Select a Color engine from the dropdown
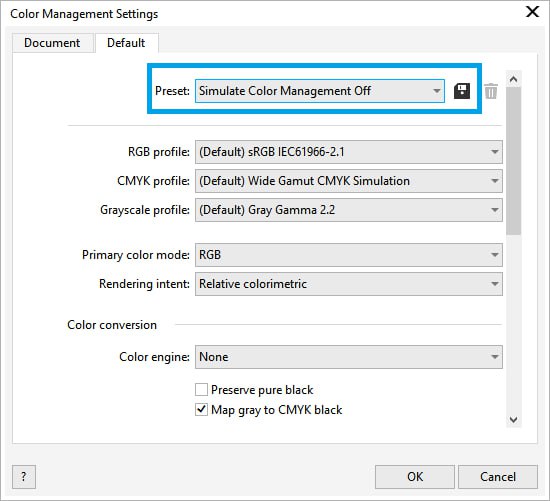 349,357
